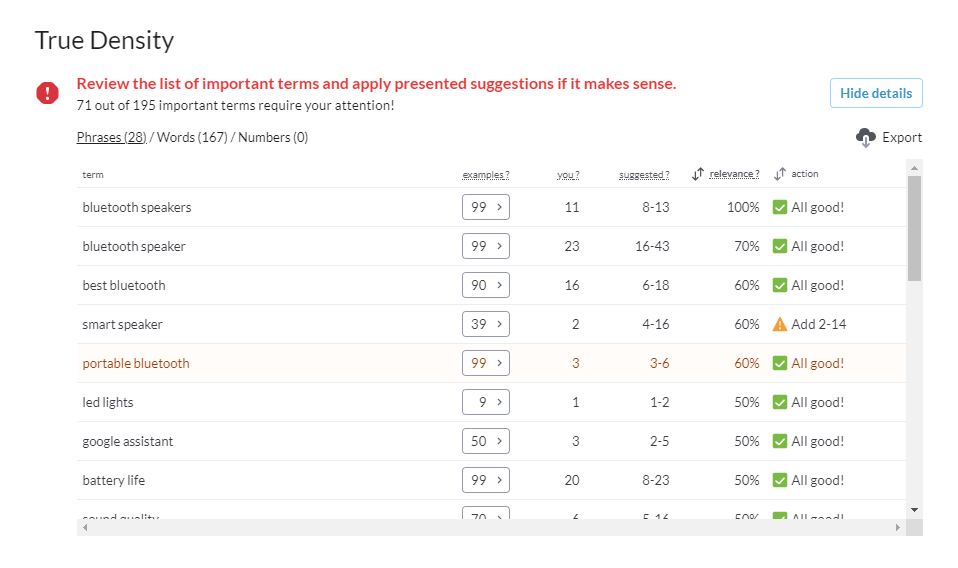Switch to the Numbers (0) tab

pos(273,137)
